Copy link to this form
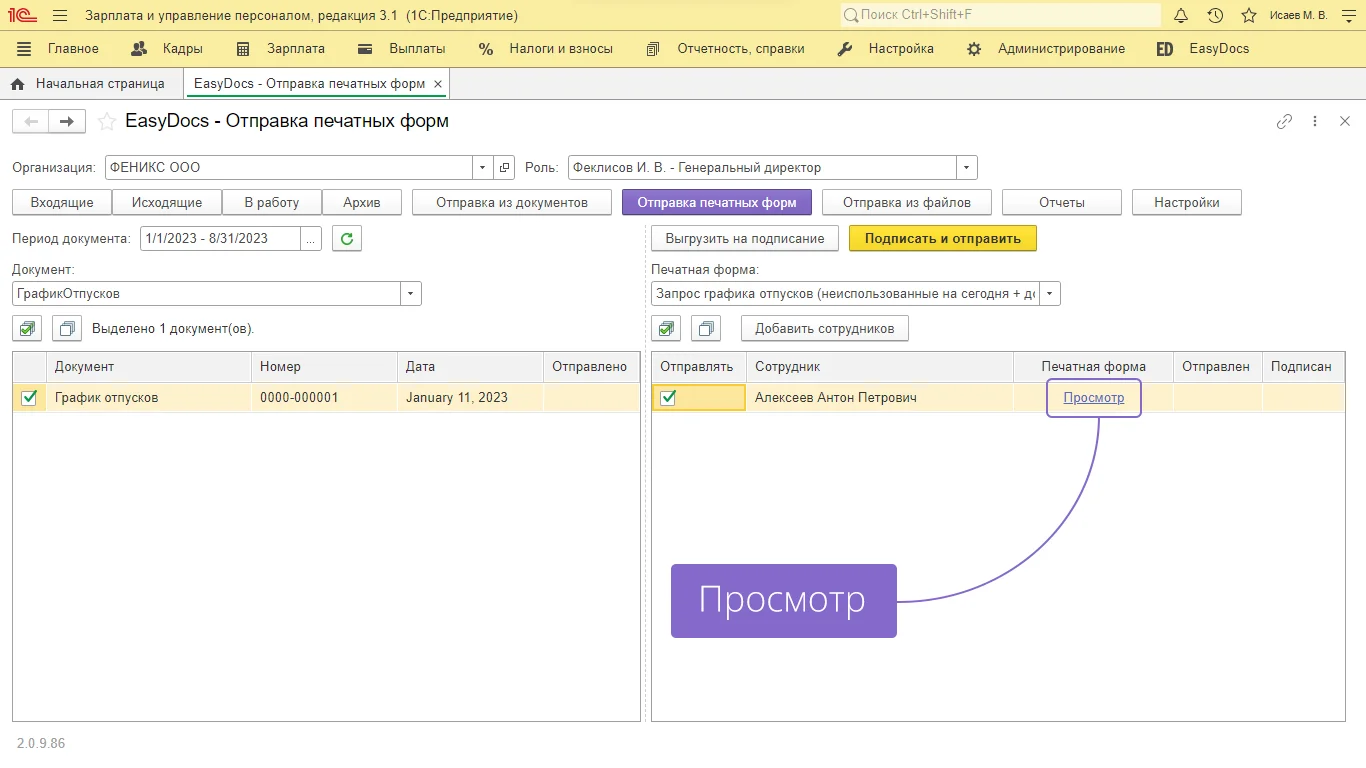 [1284, 122]
